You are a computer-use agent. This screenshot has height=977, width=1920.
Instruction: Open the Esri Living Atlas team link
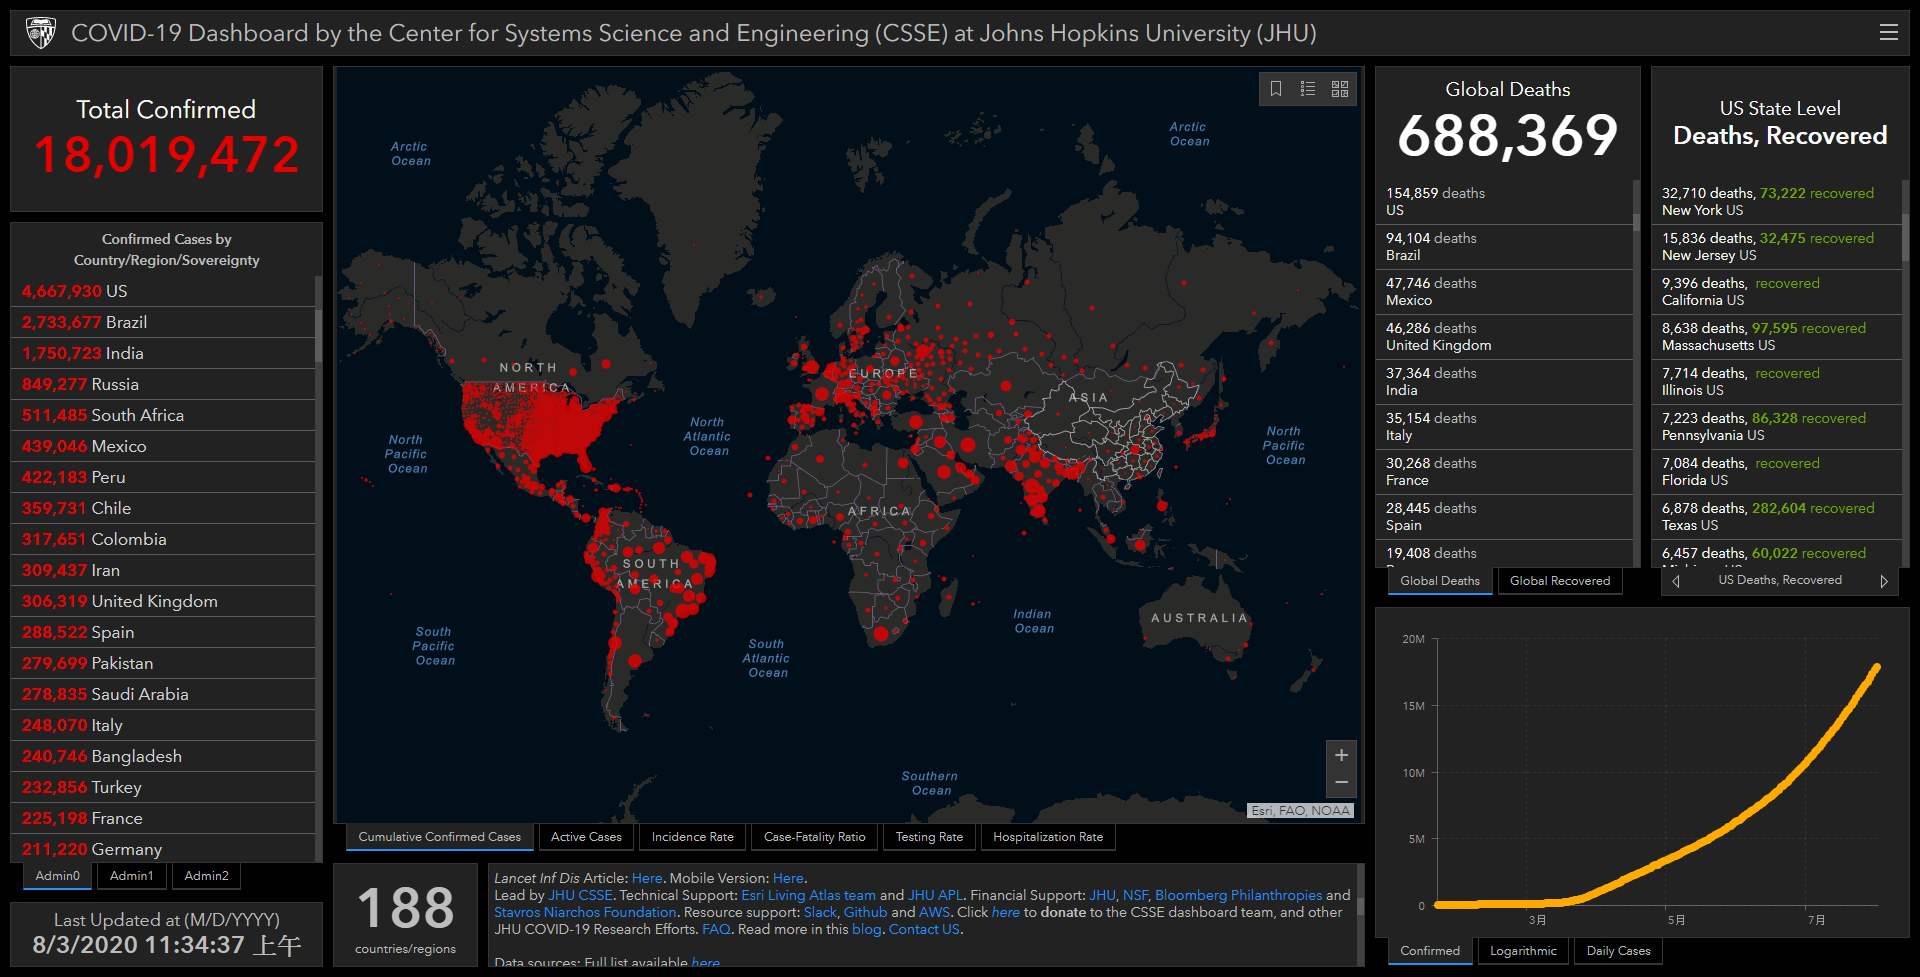click(x=808, y=896)
